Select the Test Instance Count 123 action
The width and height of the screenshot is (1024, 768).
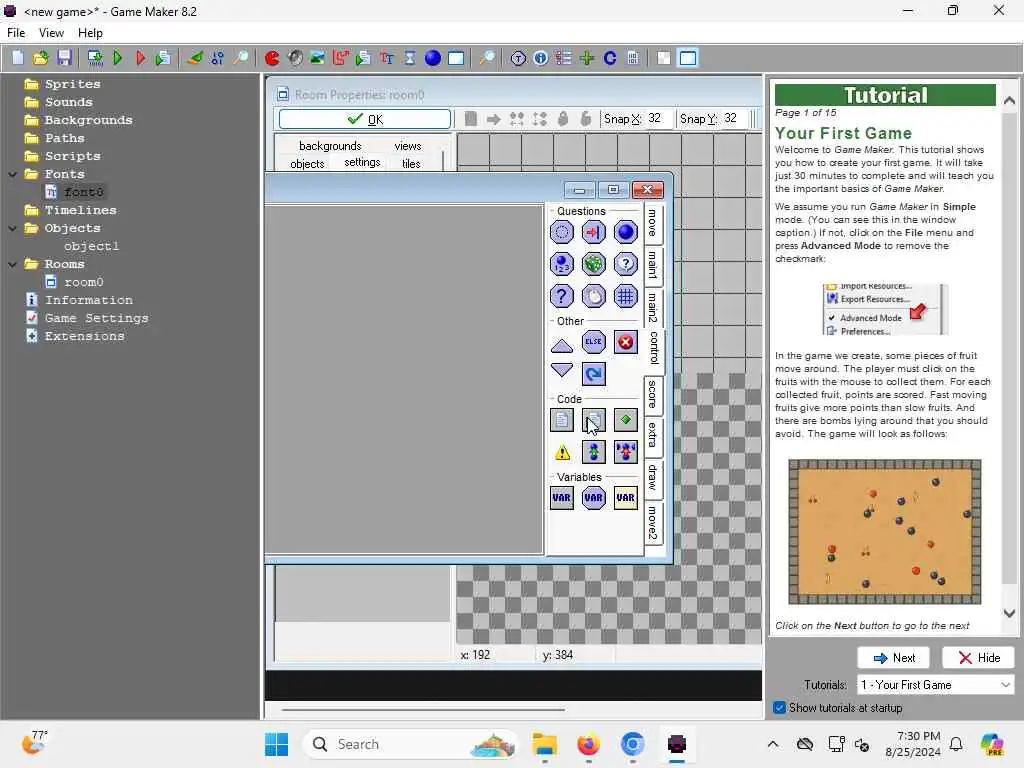(562, 264)
